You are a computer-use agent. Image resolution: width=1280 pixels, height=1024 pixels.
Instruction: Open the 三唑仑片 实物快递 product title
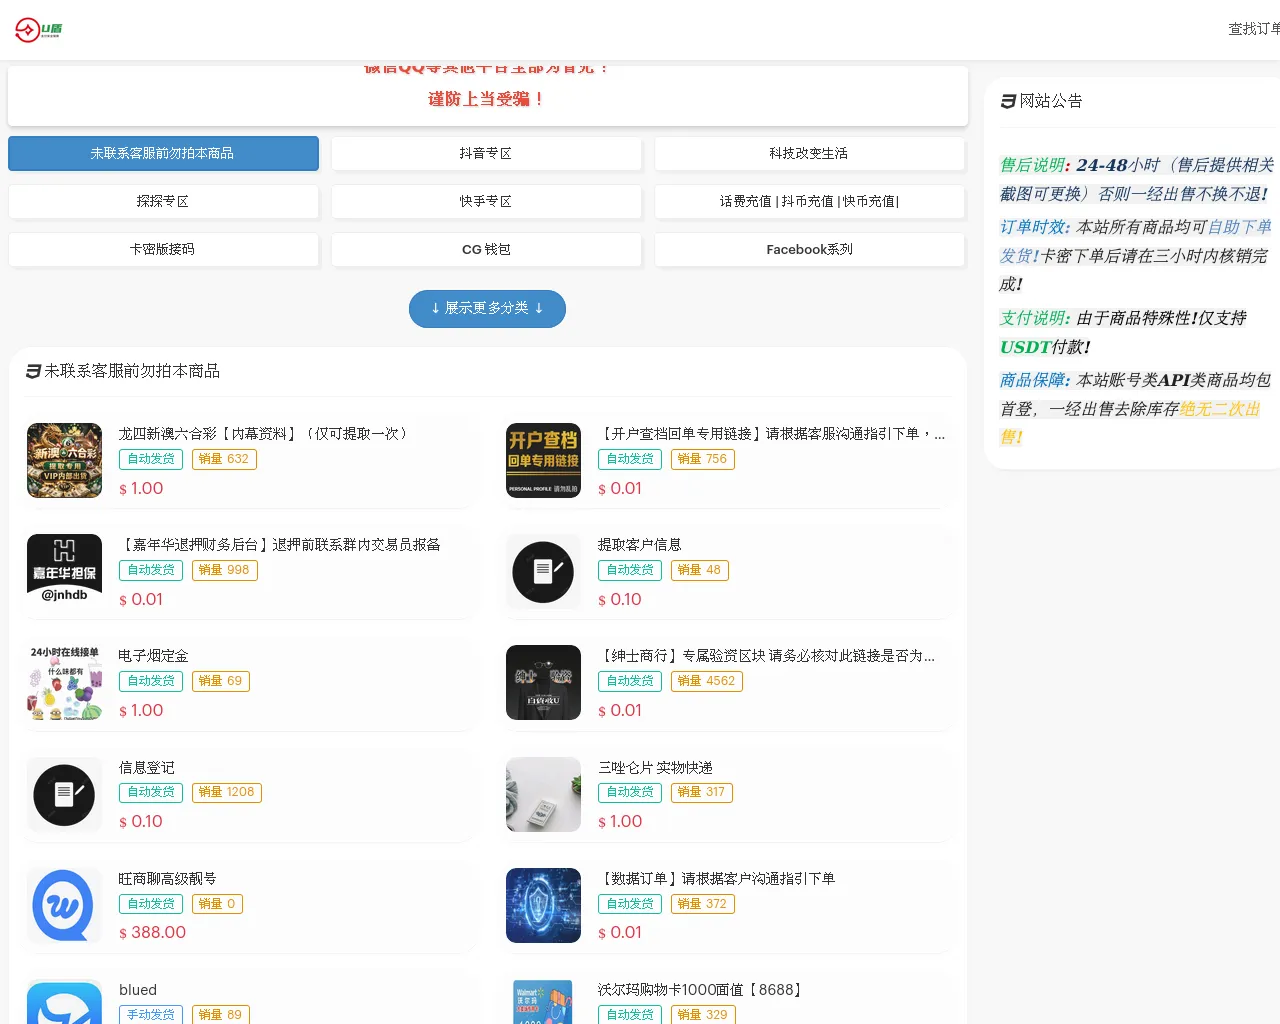click(655, 767)
